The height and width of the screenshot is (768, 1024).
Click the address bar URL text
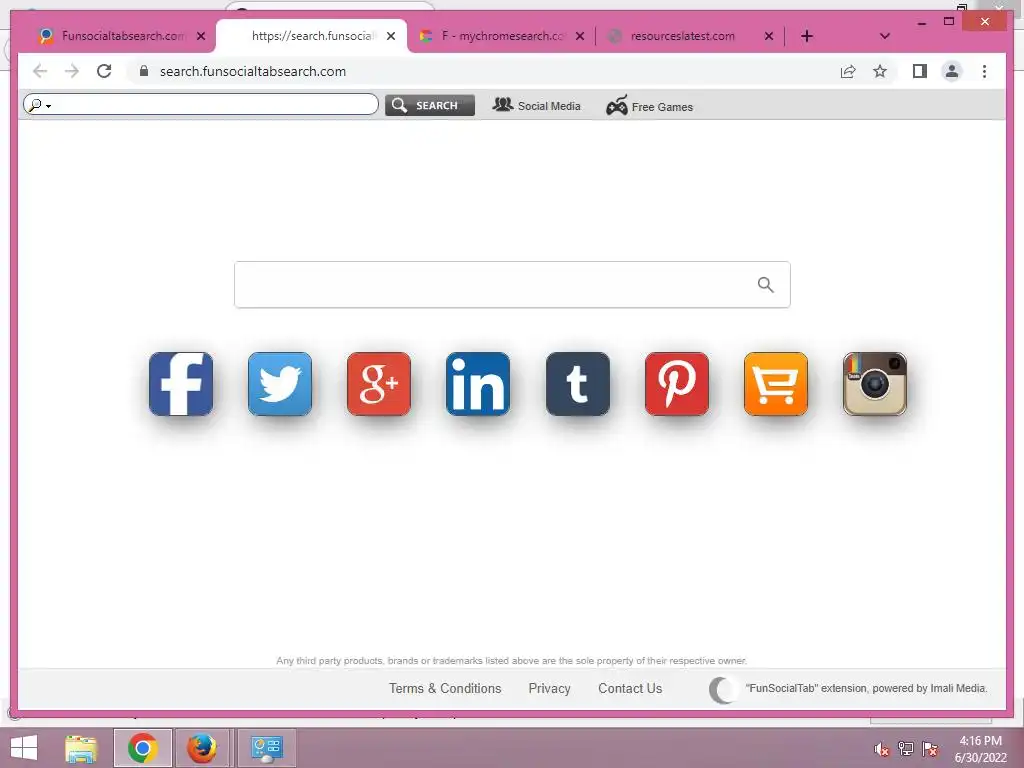pyautogui.click(x=253, y=71)
